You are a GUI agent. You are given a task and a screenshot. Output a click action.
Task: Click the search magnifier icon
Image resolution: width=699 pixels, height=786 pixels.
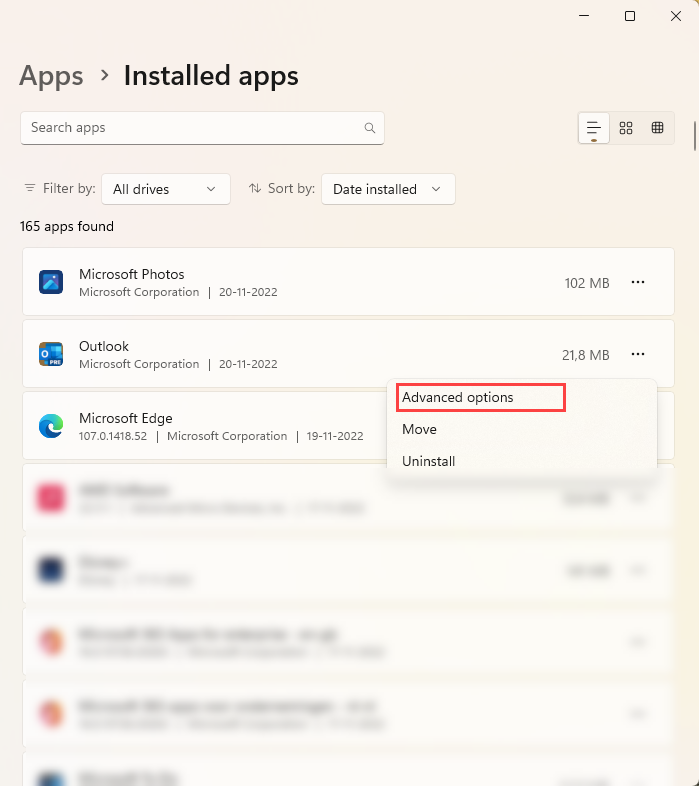click(x=370, y=128)
